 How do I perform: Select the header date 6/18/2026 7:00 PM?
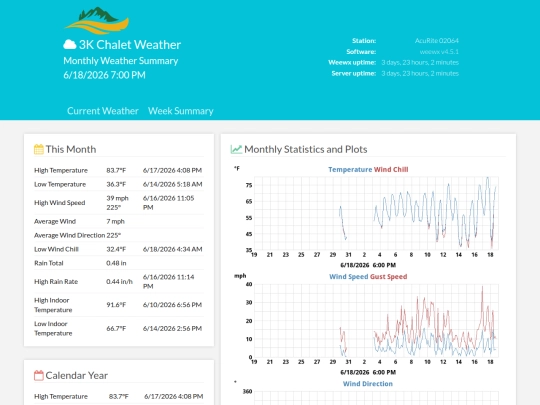pos(104,75)
